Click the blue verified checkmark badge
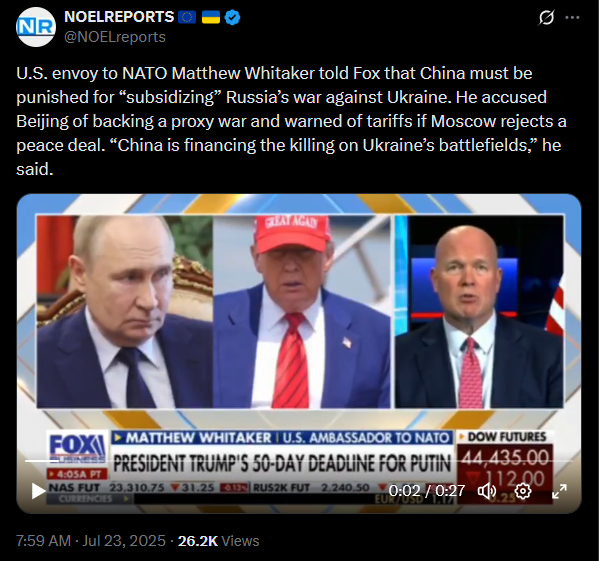This screenshot has width=599, height=561. [232, 17]
